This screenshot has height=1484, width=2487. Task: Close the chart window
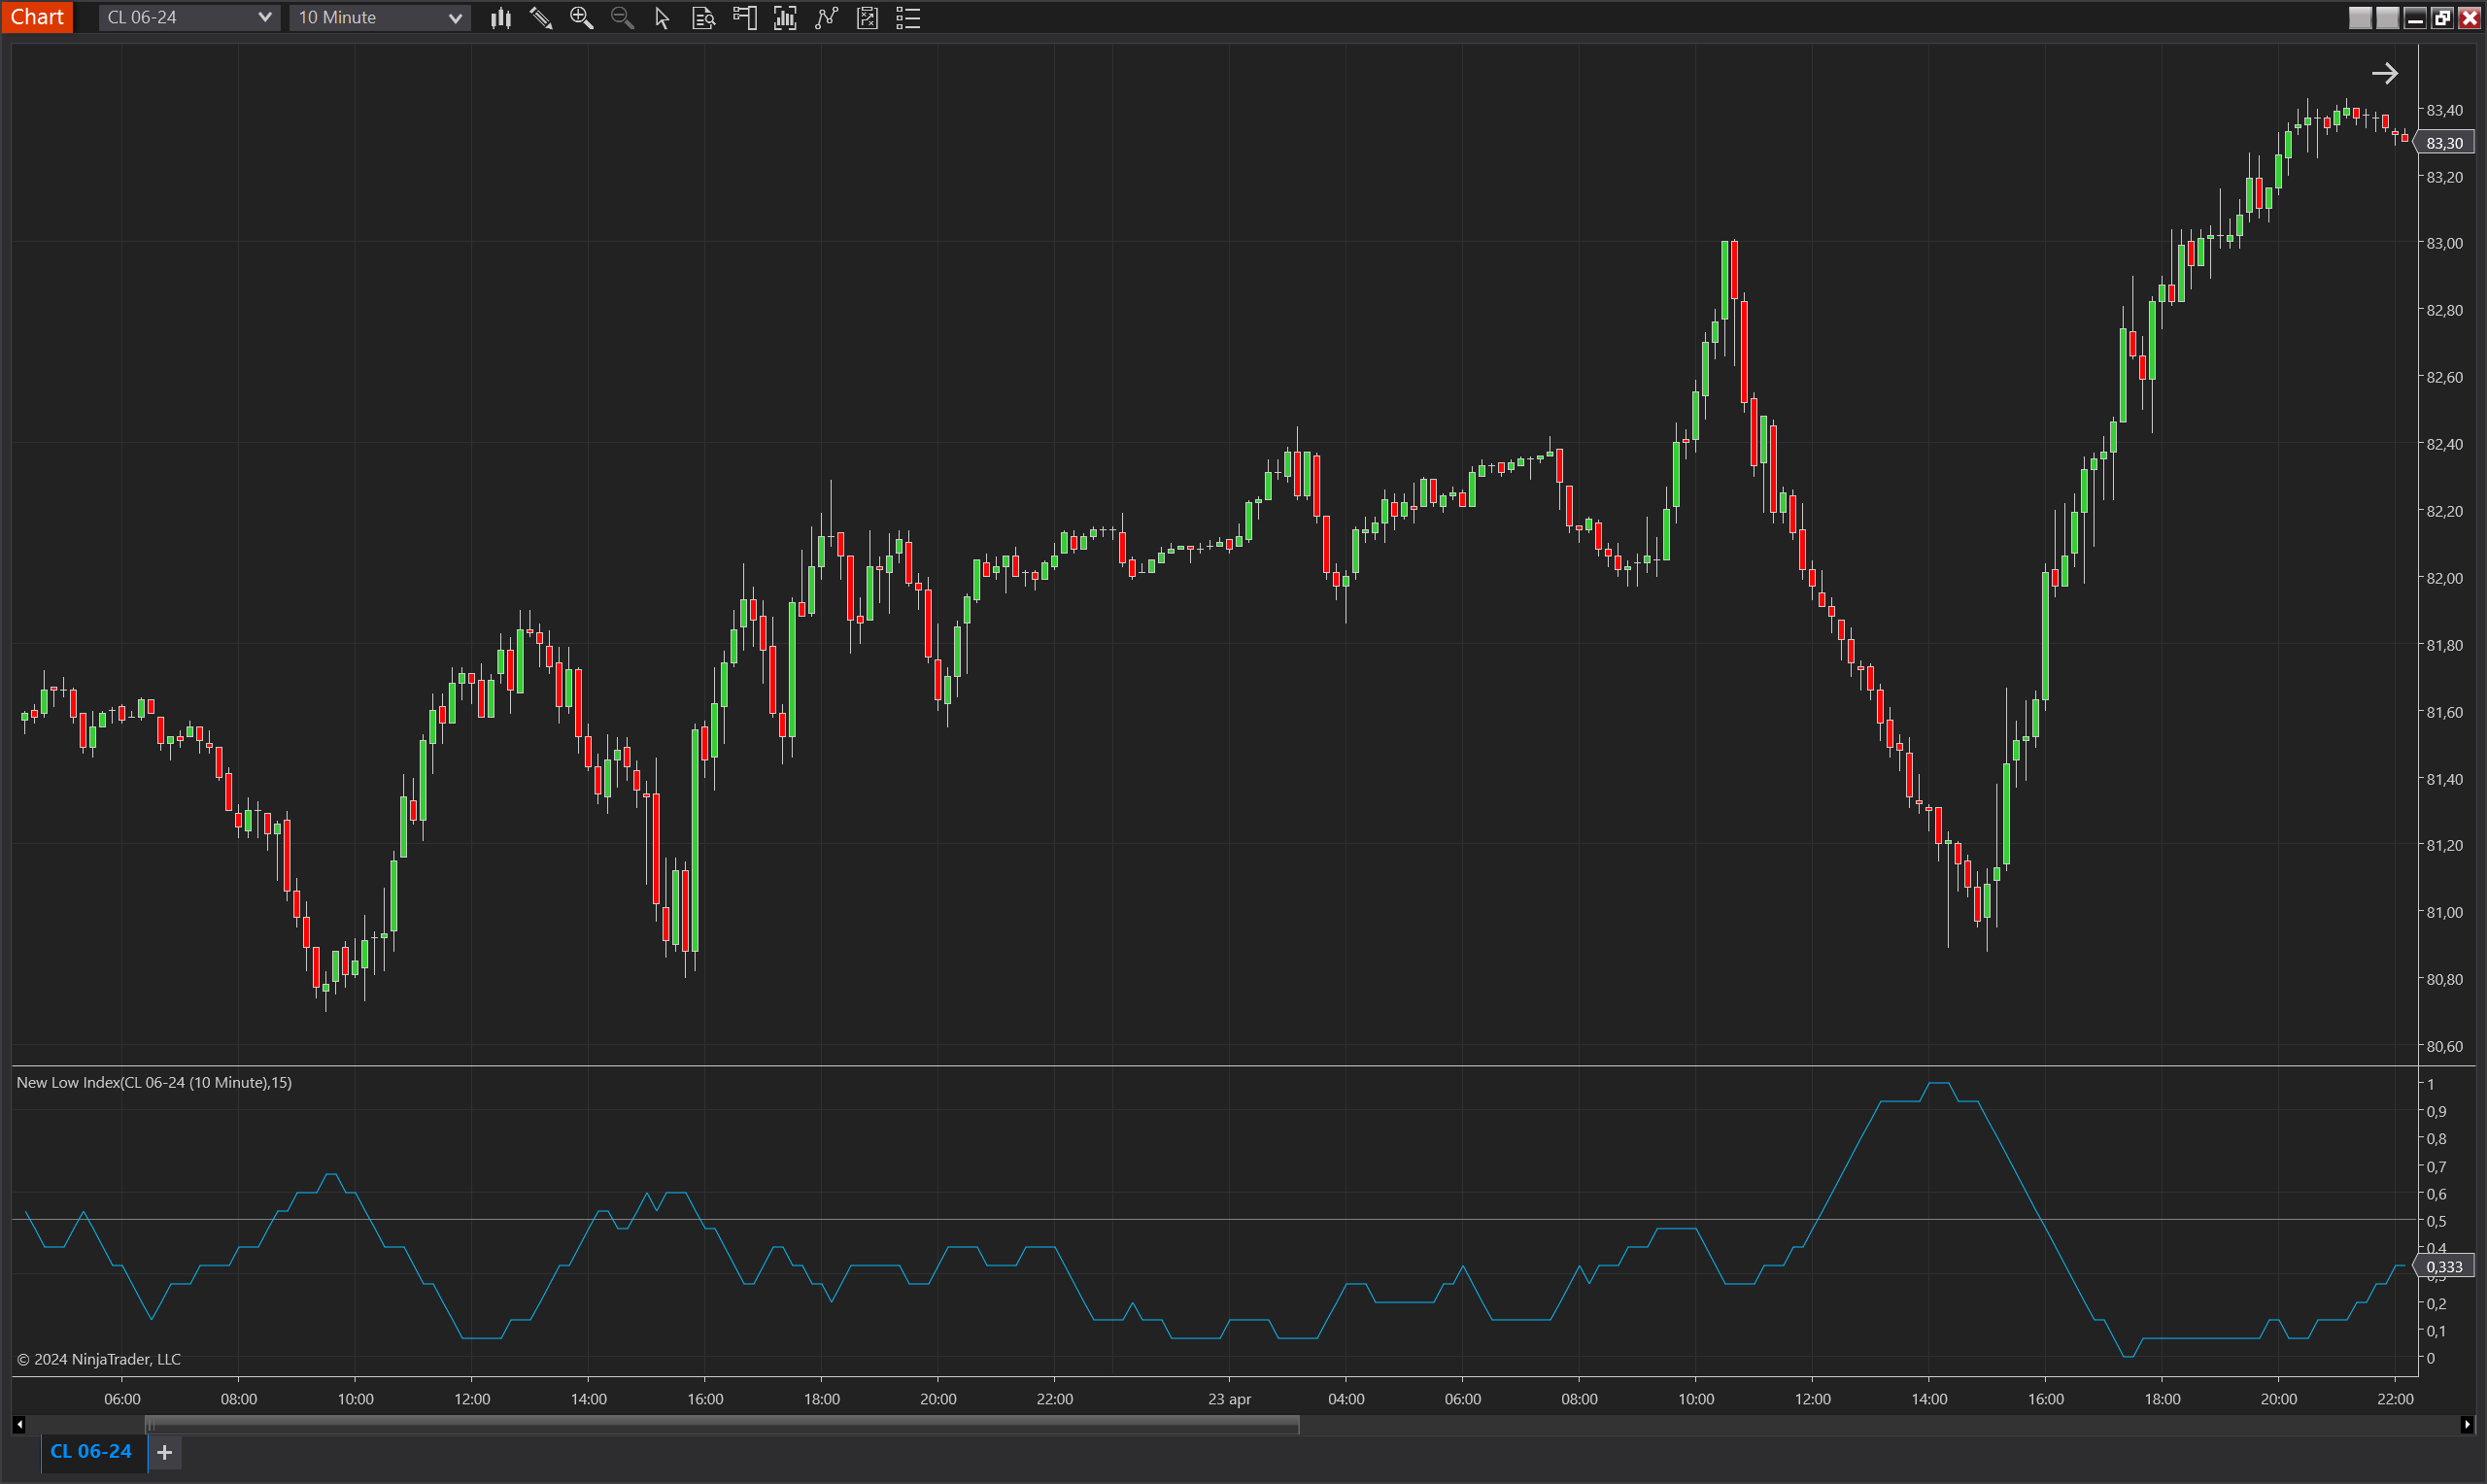click(2469, 17)
